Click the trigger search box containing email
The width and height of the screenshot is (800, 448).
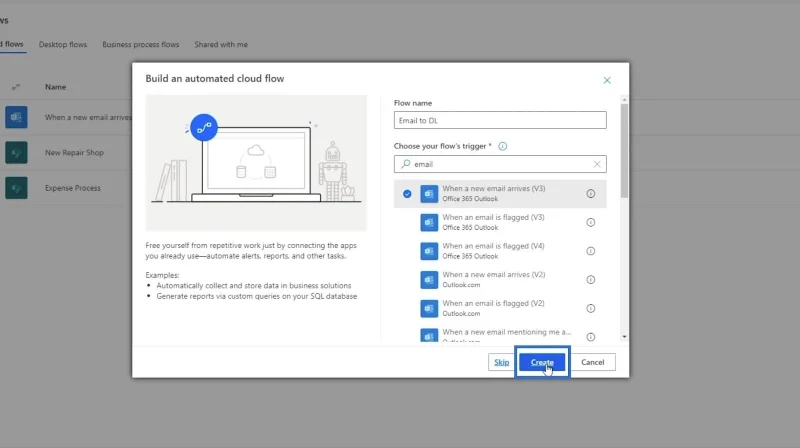(500, 164)
